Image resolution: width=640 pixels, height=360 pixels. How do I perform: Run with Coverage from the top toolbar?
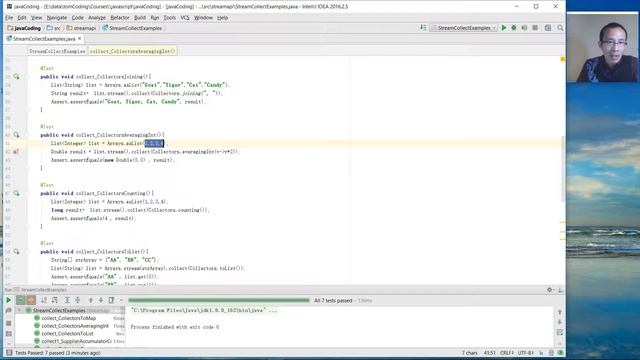[524, 28]
